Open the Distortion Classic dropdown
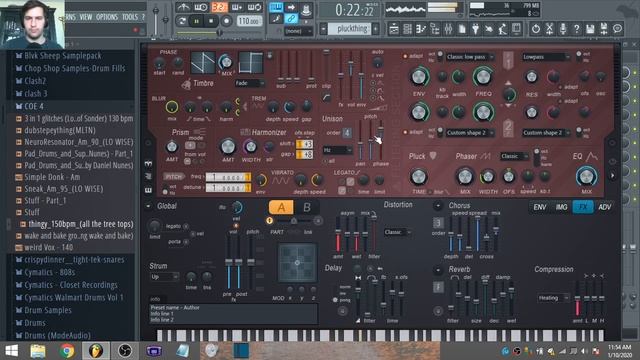640x360 pixels. click(397, 232)
